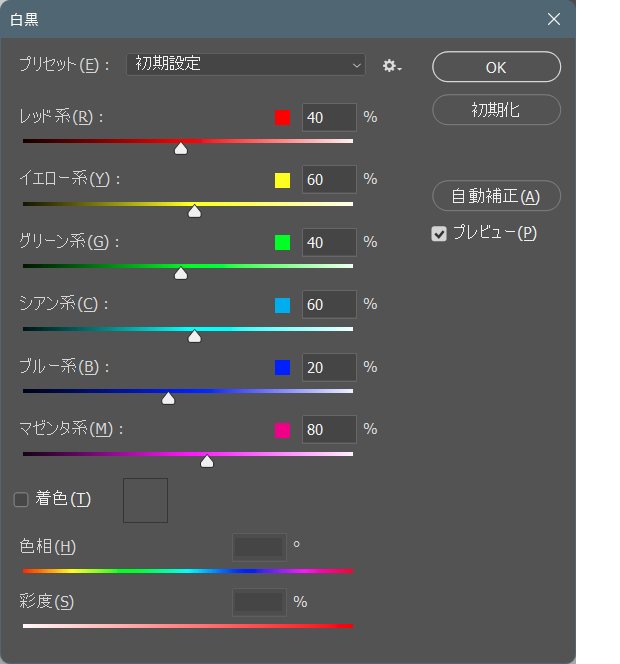The image size is (620, 664).
Task: Click the red color swatch
Action: [282, 118]
